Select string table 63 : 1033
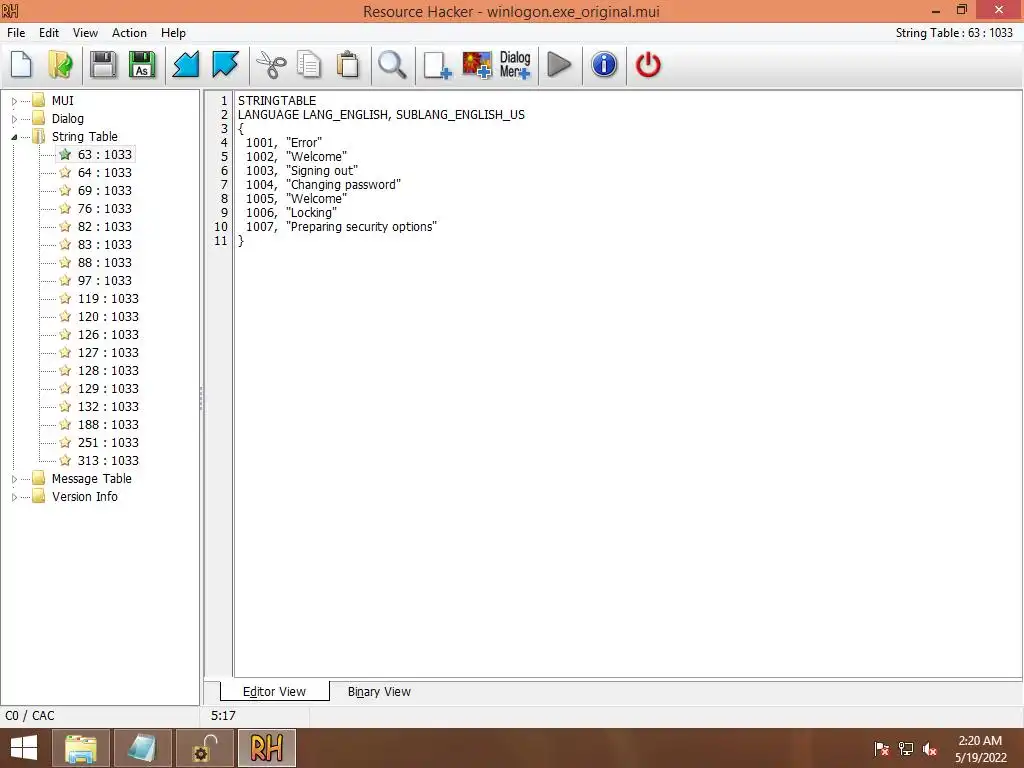Screen dimensions: 1024x768 click(x=104, y=155)
